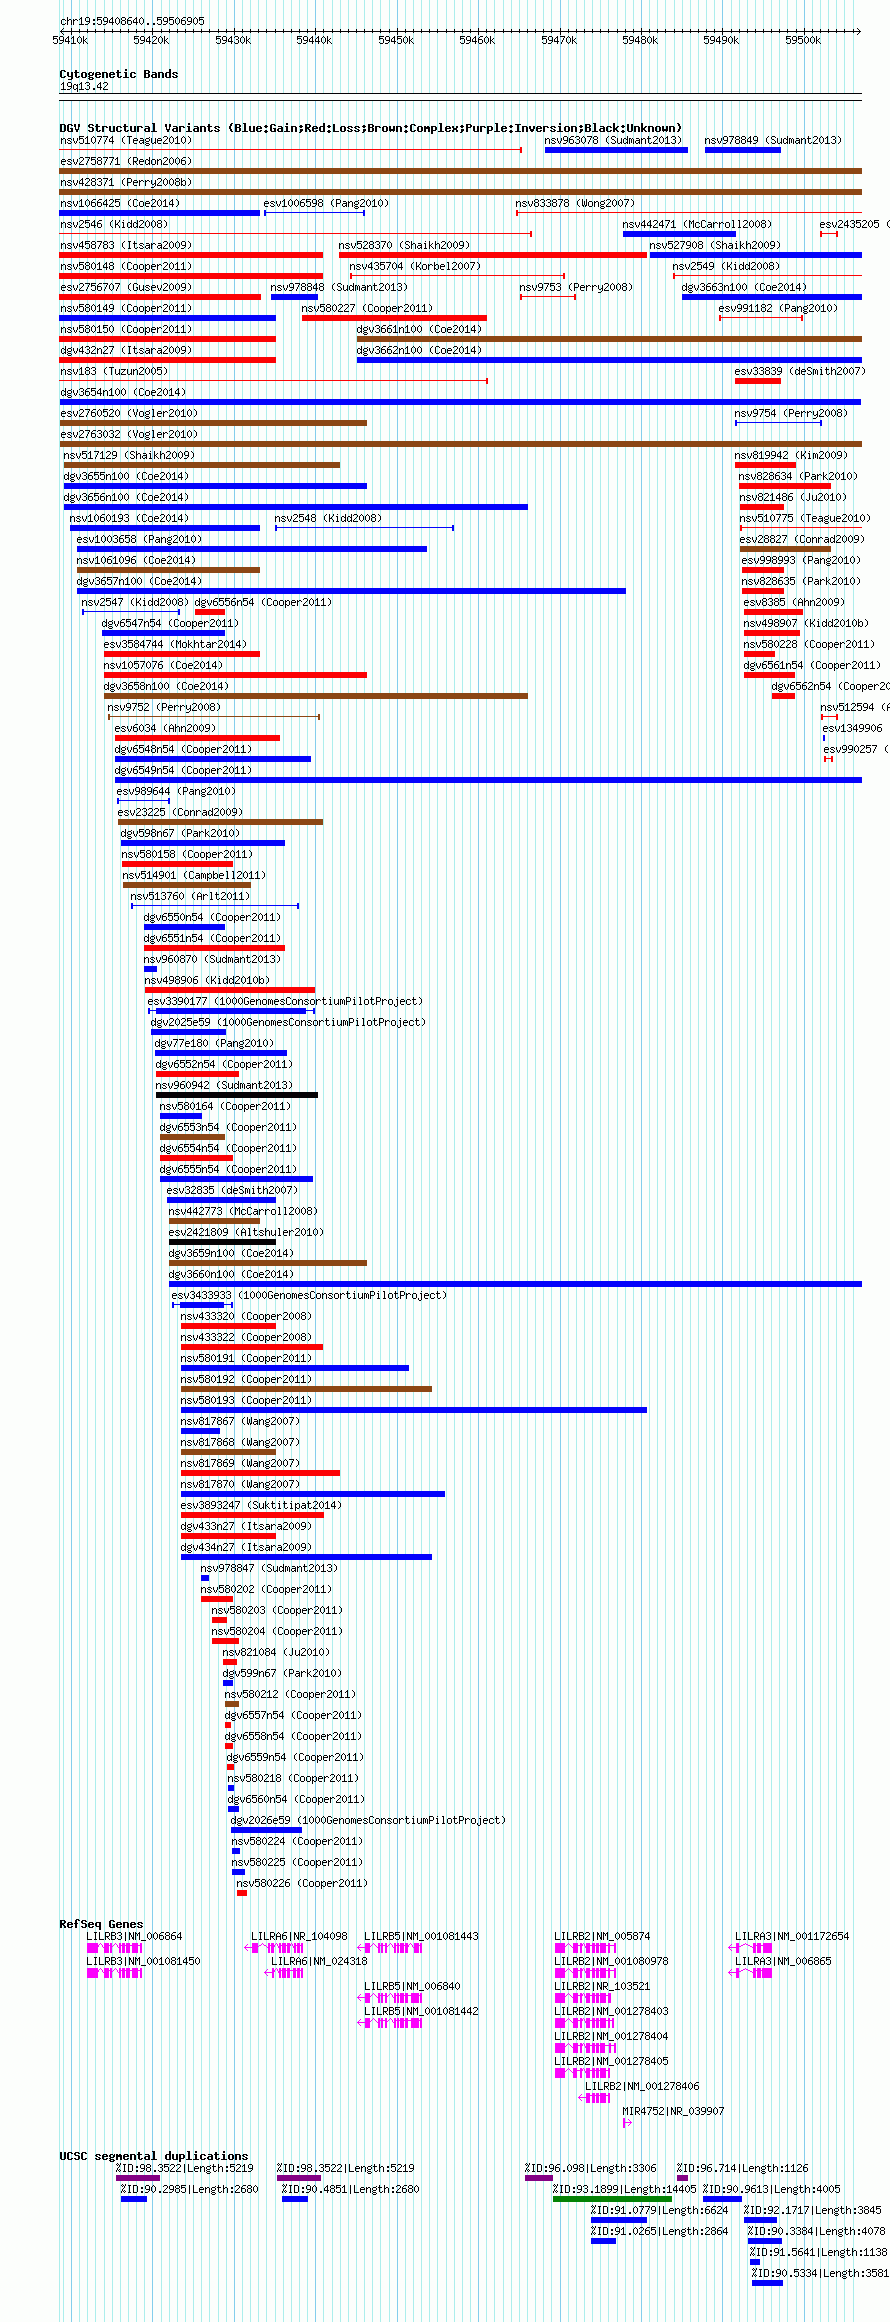
Task: Click variant label nsv978849 (Sudmant2013)
Action: tap(773, 141)
